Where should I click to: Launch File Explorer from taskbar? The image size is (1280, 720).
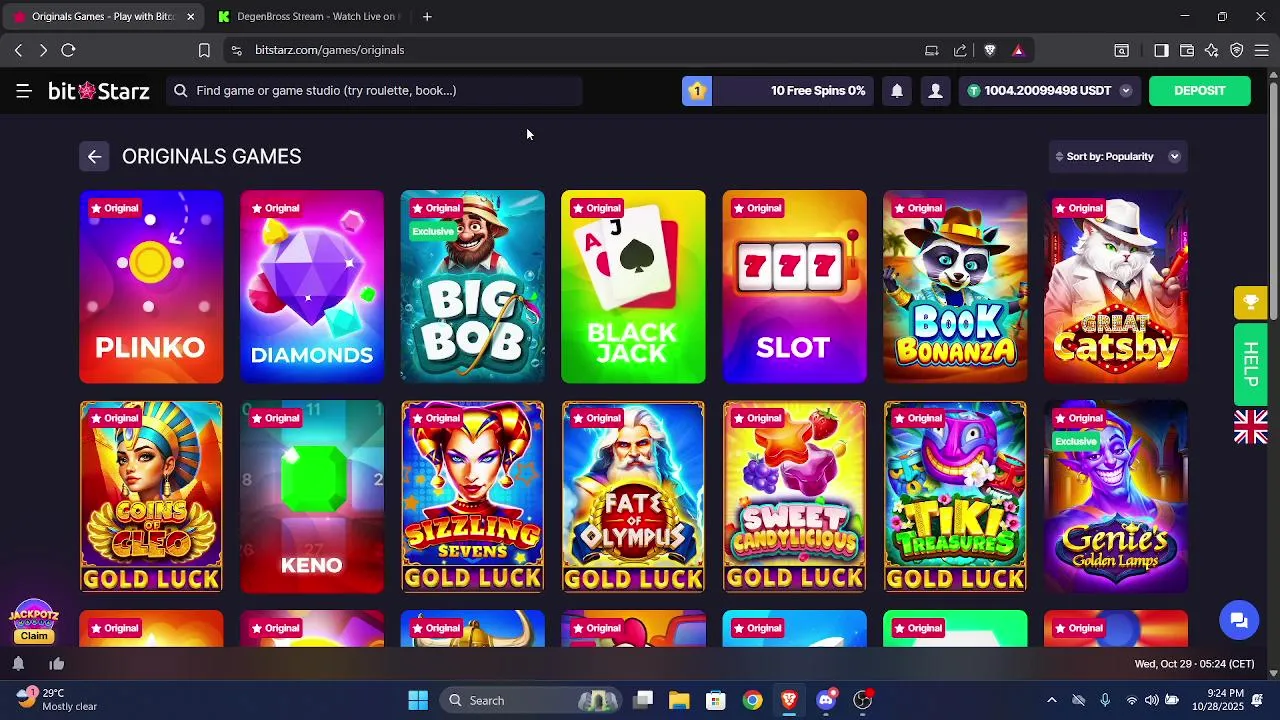[x=679, y=700]
